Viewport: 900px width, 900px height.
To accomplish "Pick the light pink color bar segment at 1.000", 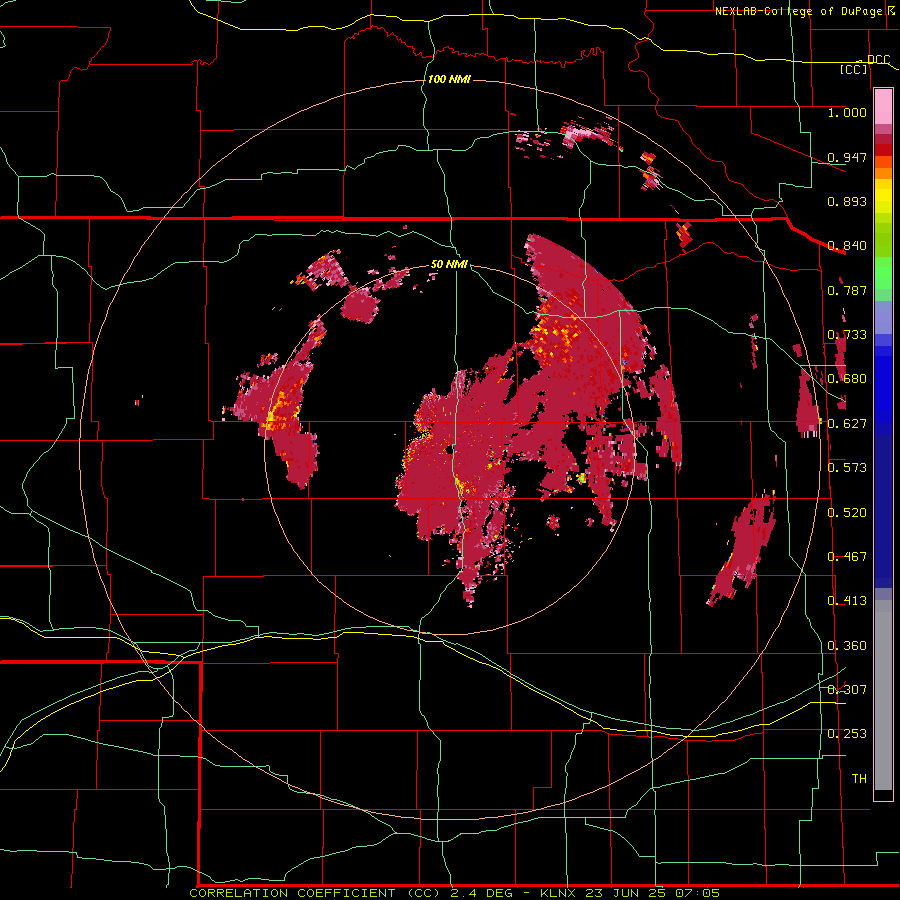I will coord(883,107).
